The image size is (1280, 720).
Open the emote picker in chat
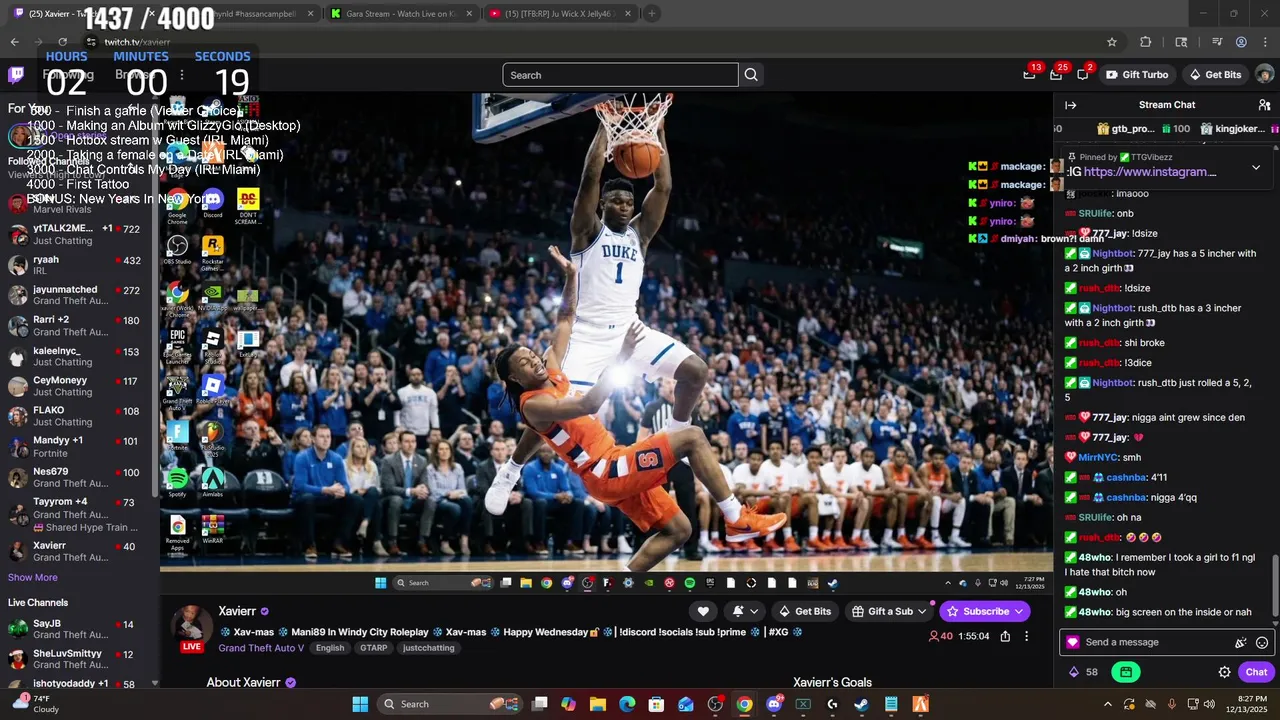(1262, 643)
